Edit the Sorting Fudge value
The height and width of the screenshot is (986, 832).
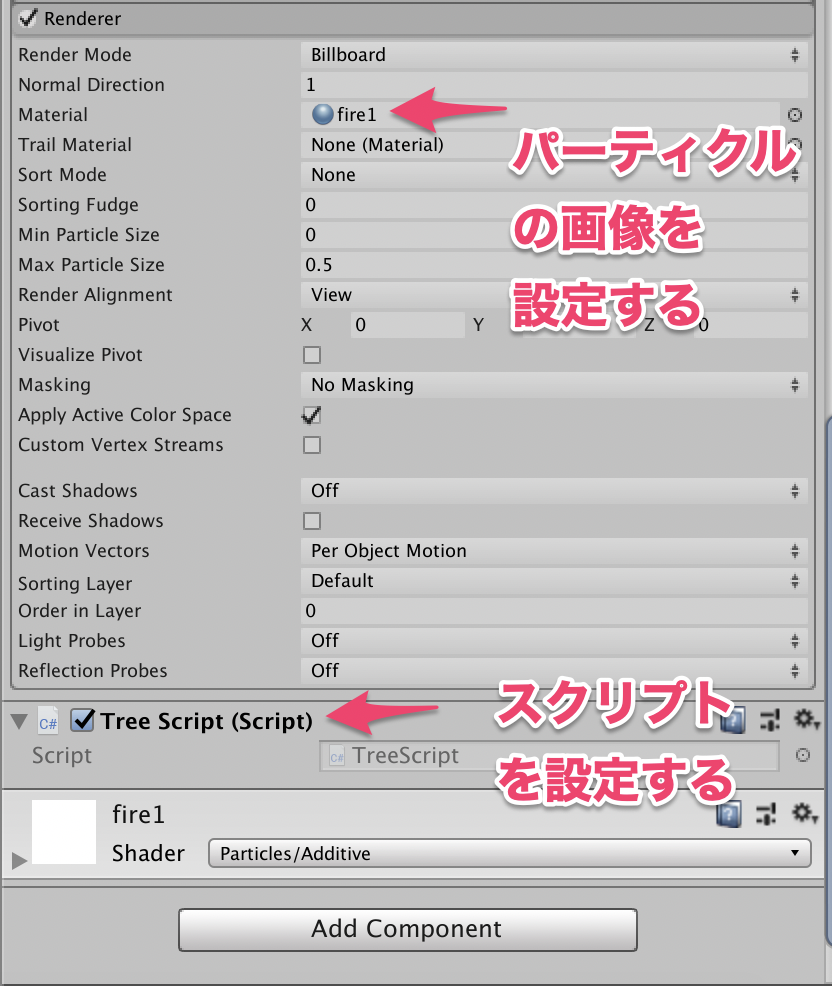tap(554, 205)
